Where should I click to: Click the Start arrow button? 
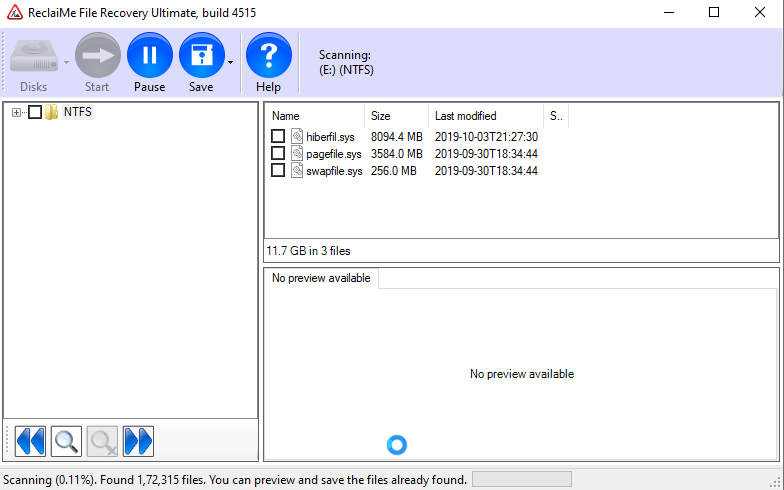point(98,56)
